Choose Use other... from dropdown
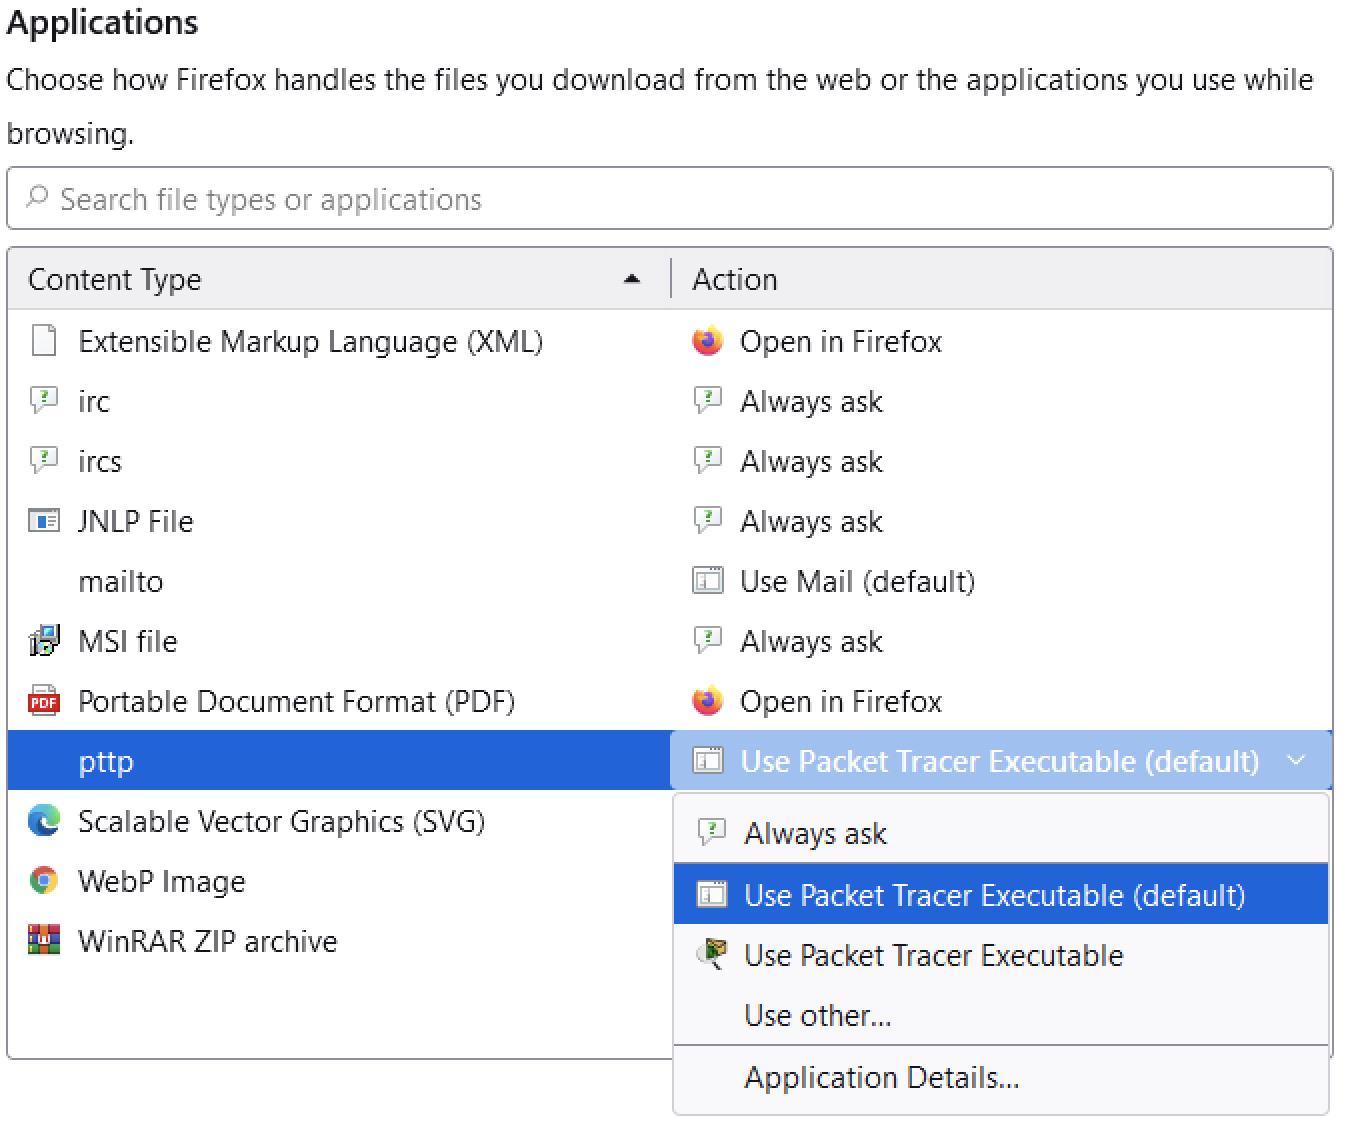 [x=1001, y=1015]
